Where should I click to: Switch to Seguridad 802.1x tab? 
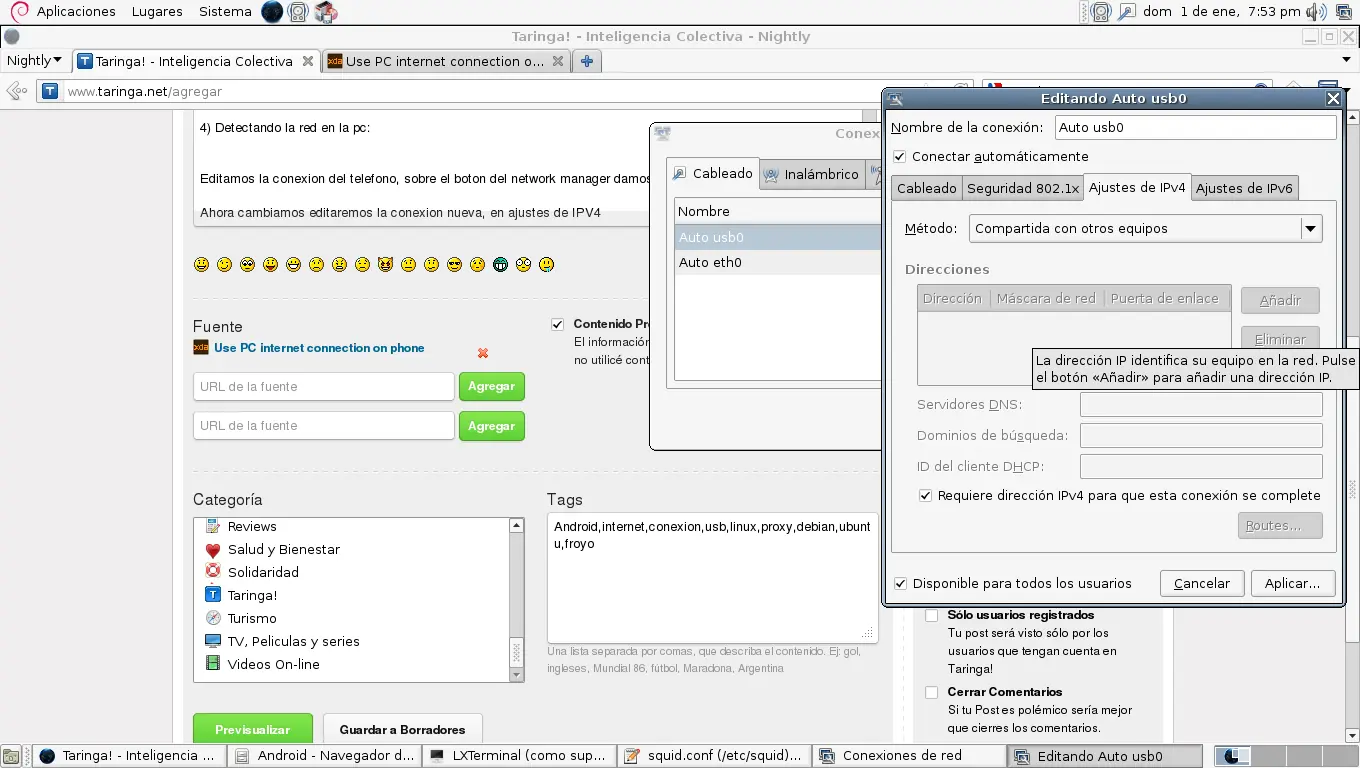(1023, 188)
